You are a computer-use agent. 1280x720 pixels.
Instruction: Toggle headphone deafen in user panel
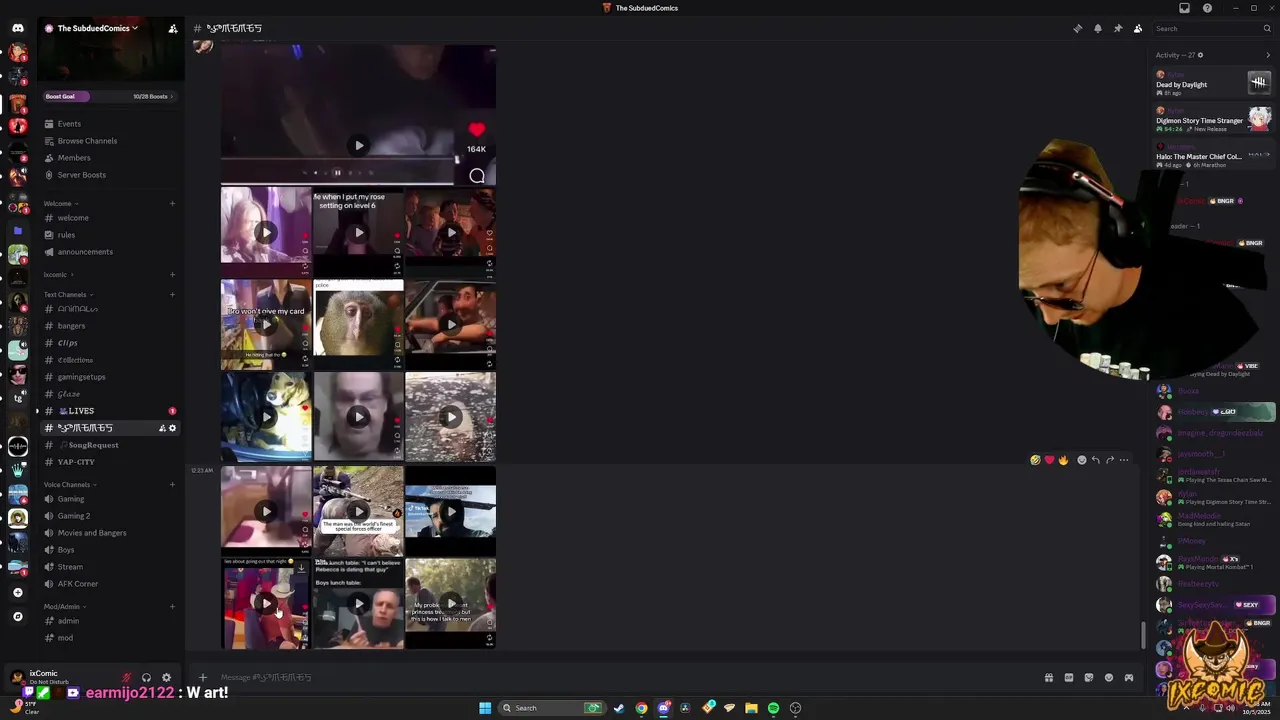tap(146, 677)
